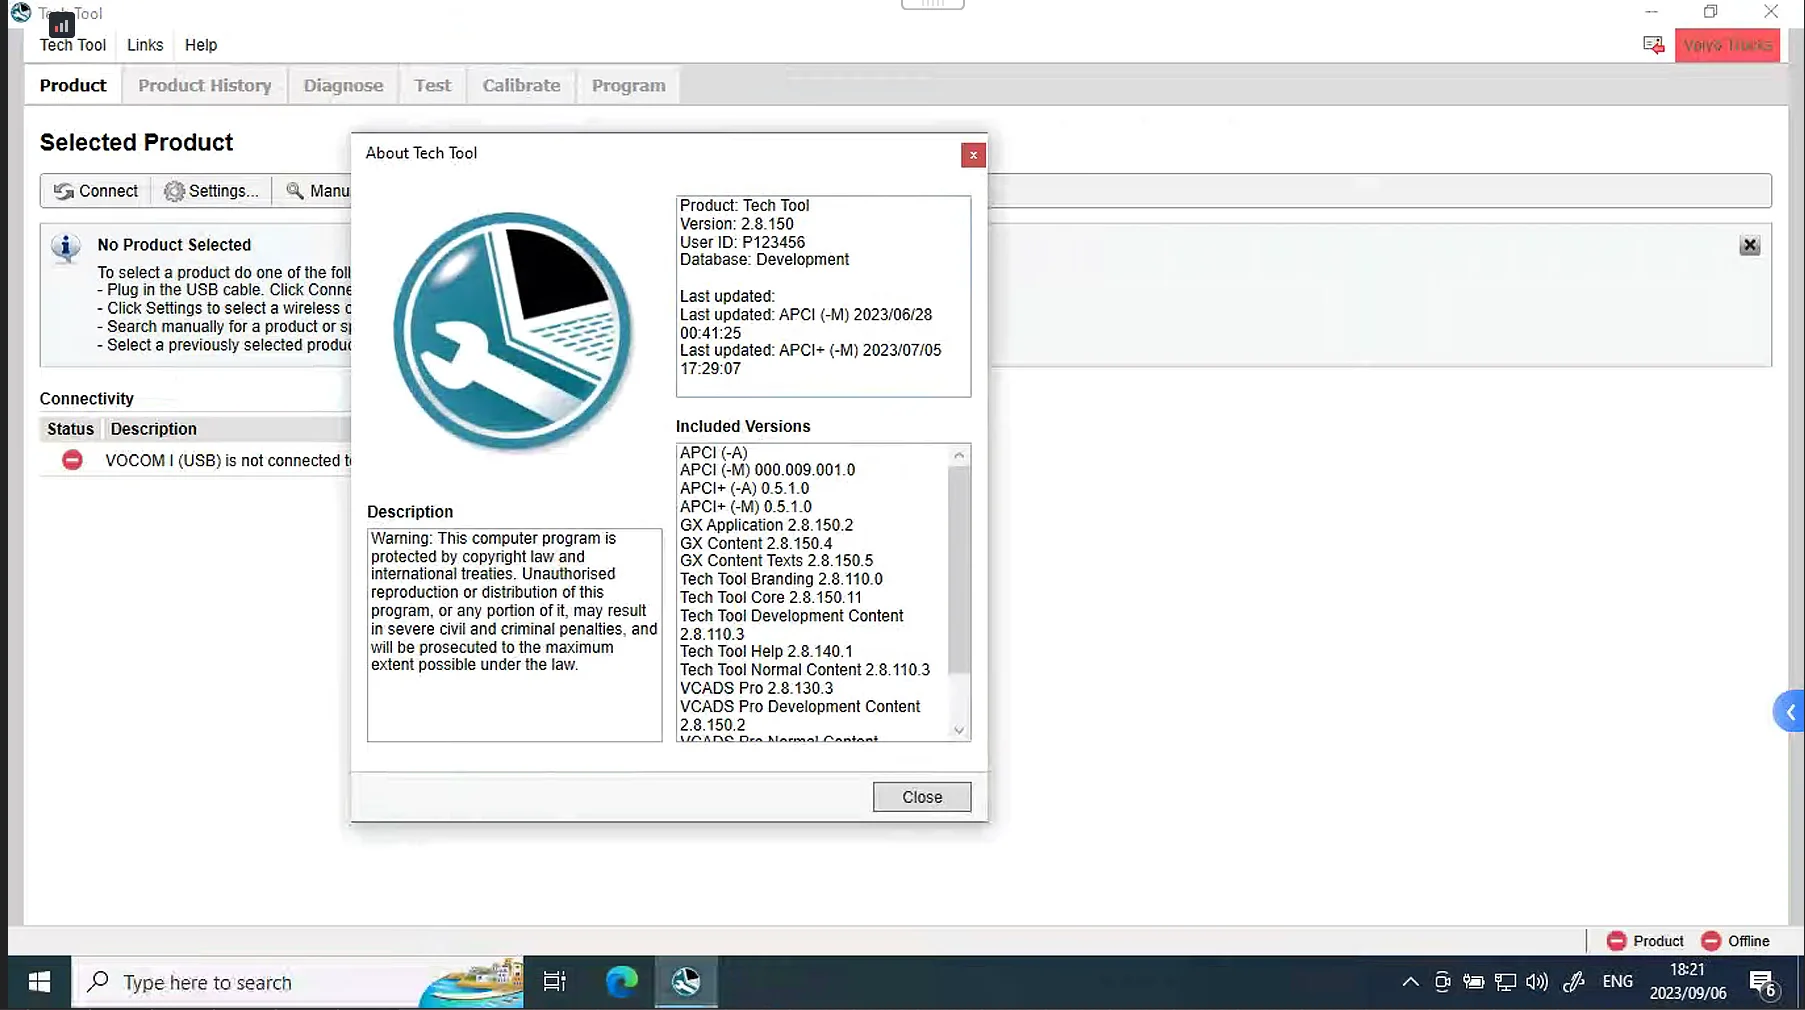The image size is (1805, 1010).
Task: Open the Tech Tool menu
Action: pyautogui.click(x=72, y=45)
